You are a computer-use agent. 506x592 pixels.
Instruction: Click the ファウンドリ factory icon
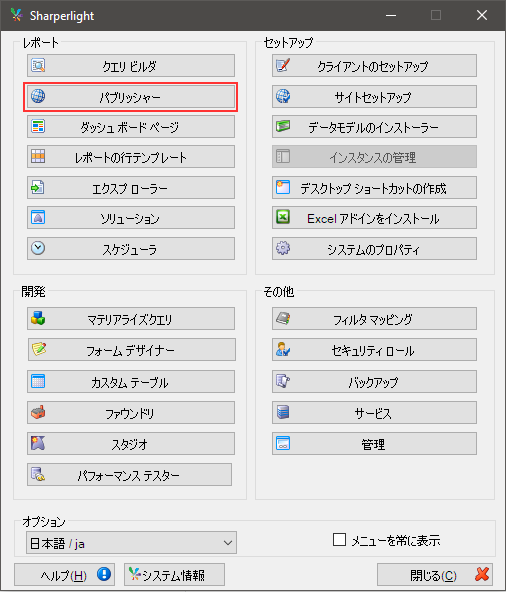[x=38, y=412]
